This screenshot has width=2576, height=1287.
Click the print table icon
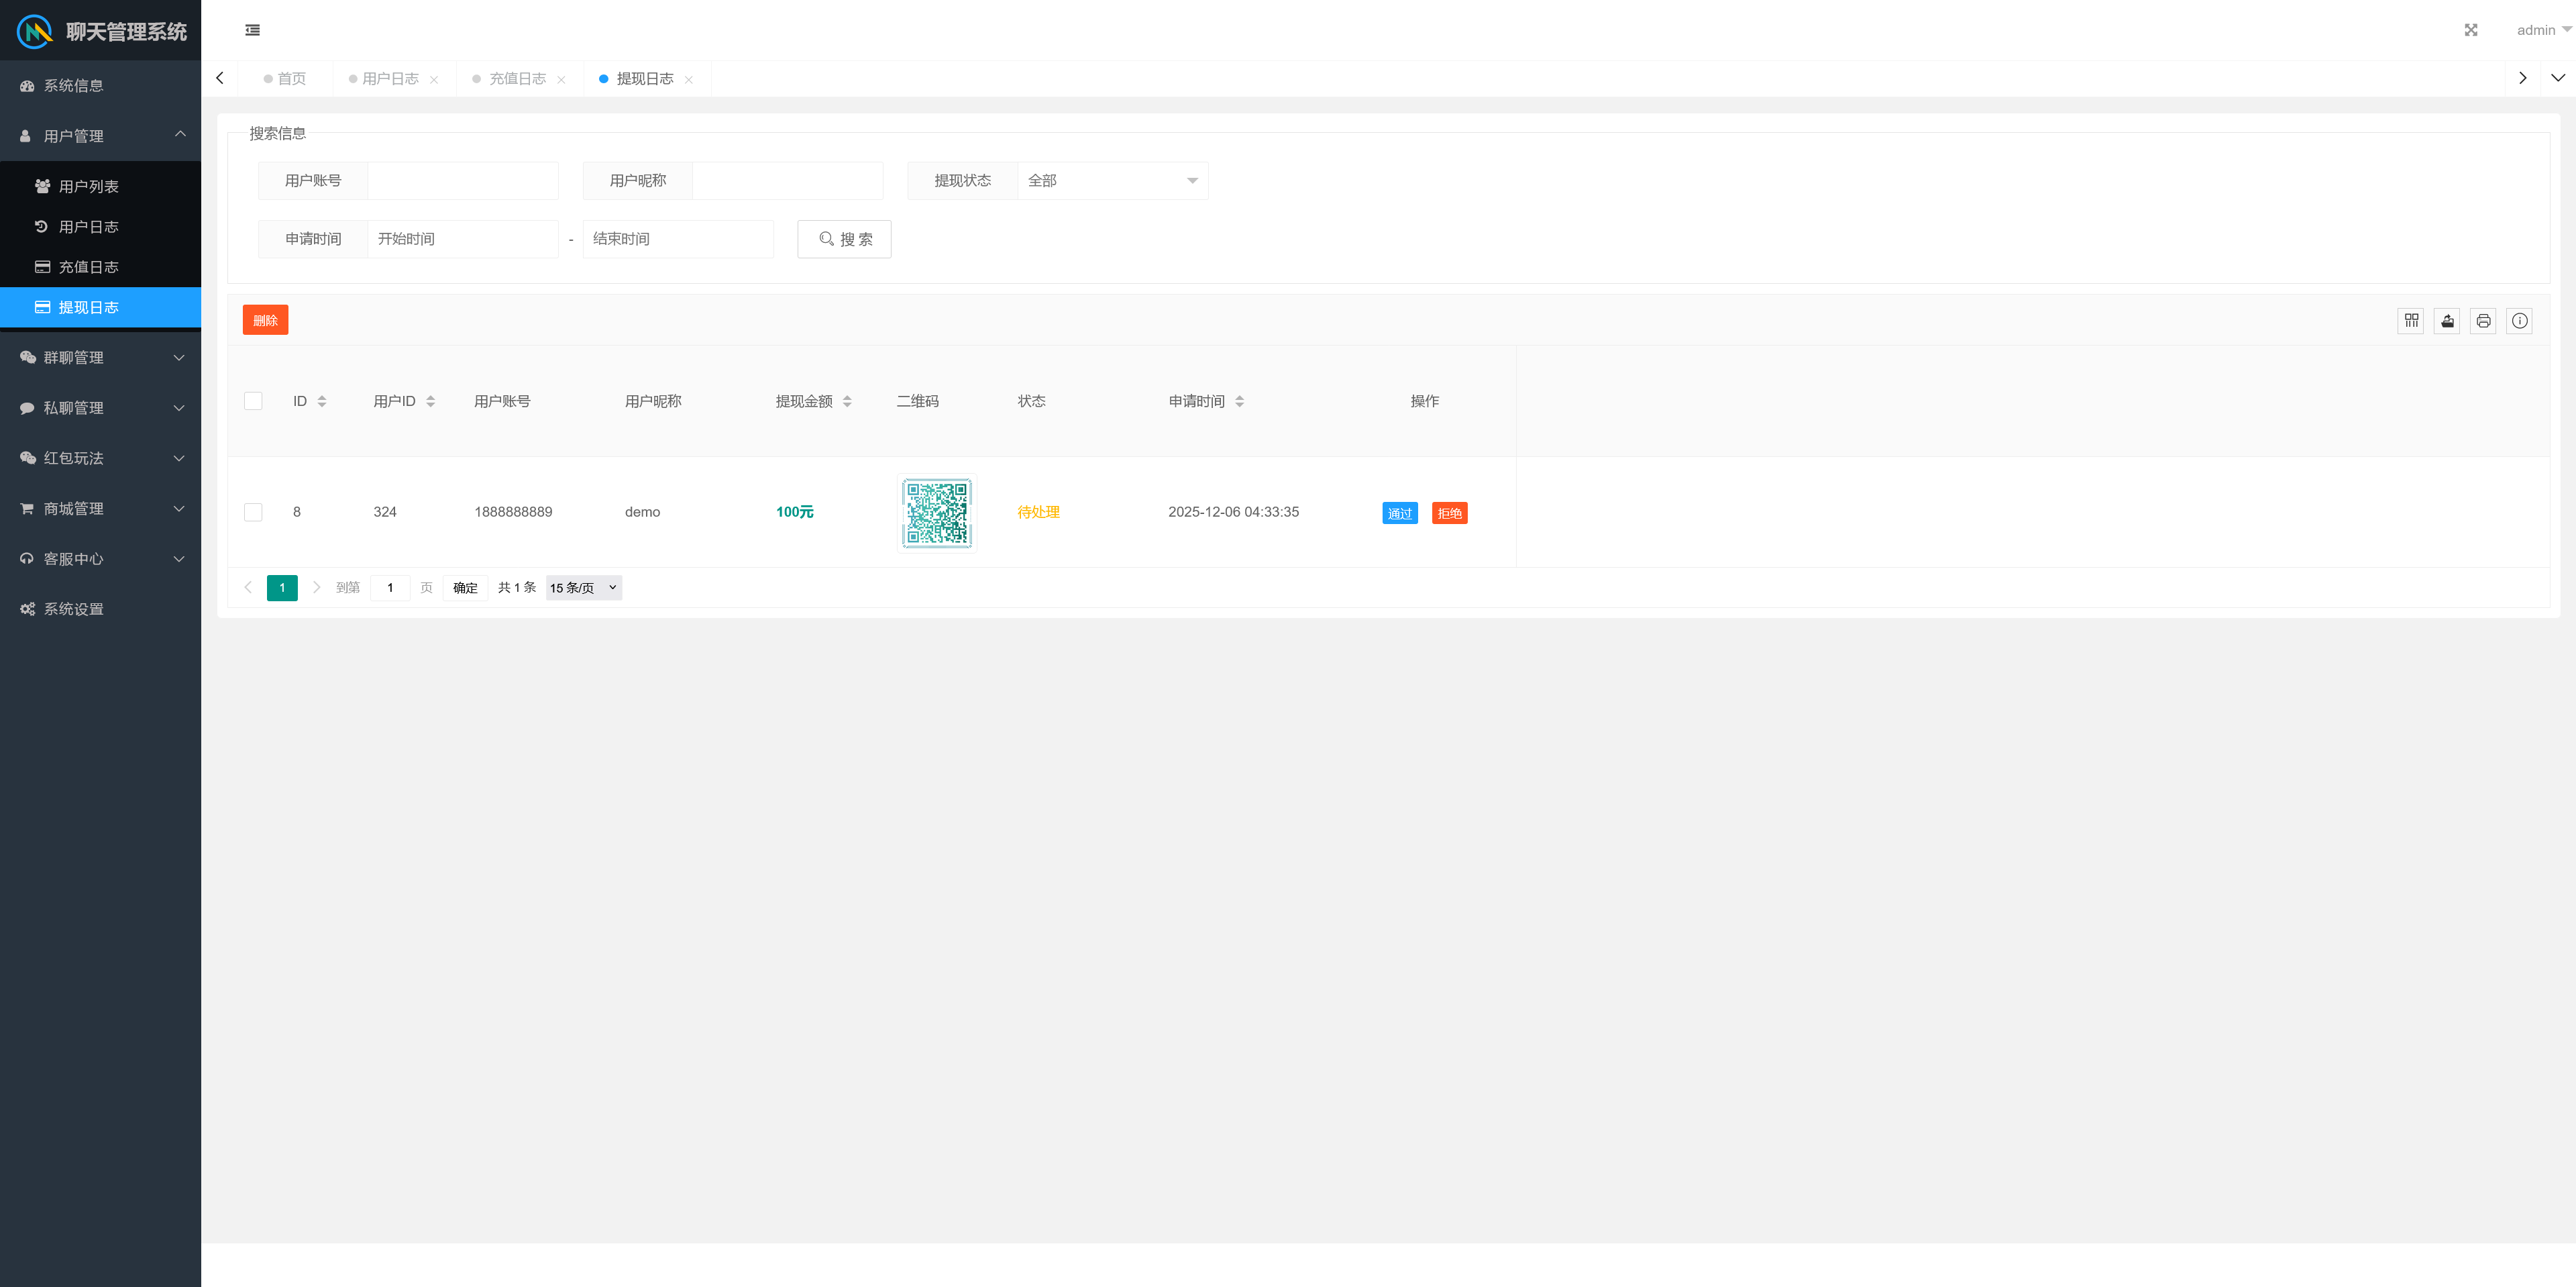coord(2483,321)
